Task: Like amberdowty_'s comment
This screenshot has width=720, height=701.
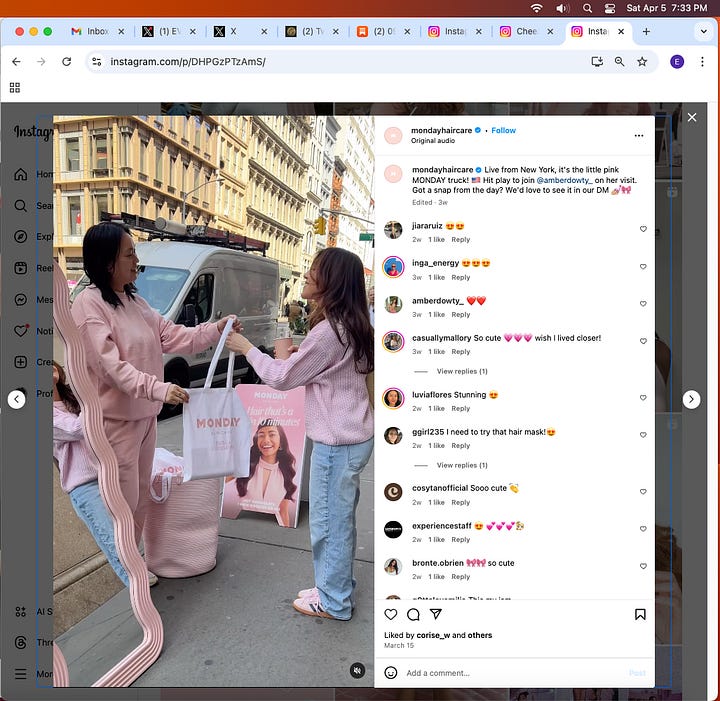Action: pos(643,304)
